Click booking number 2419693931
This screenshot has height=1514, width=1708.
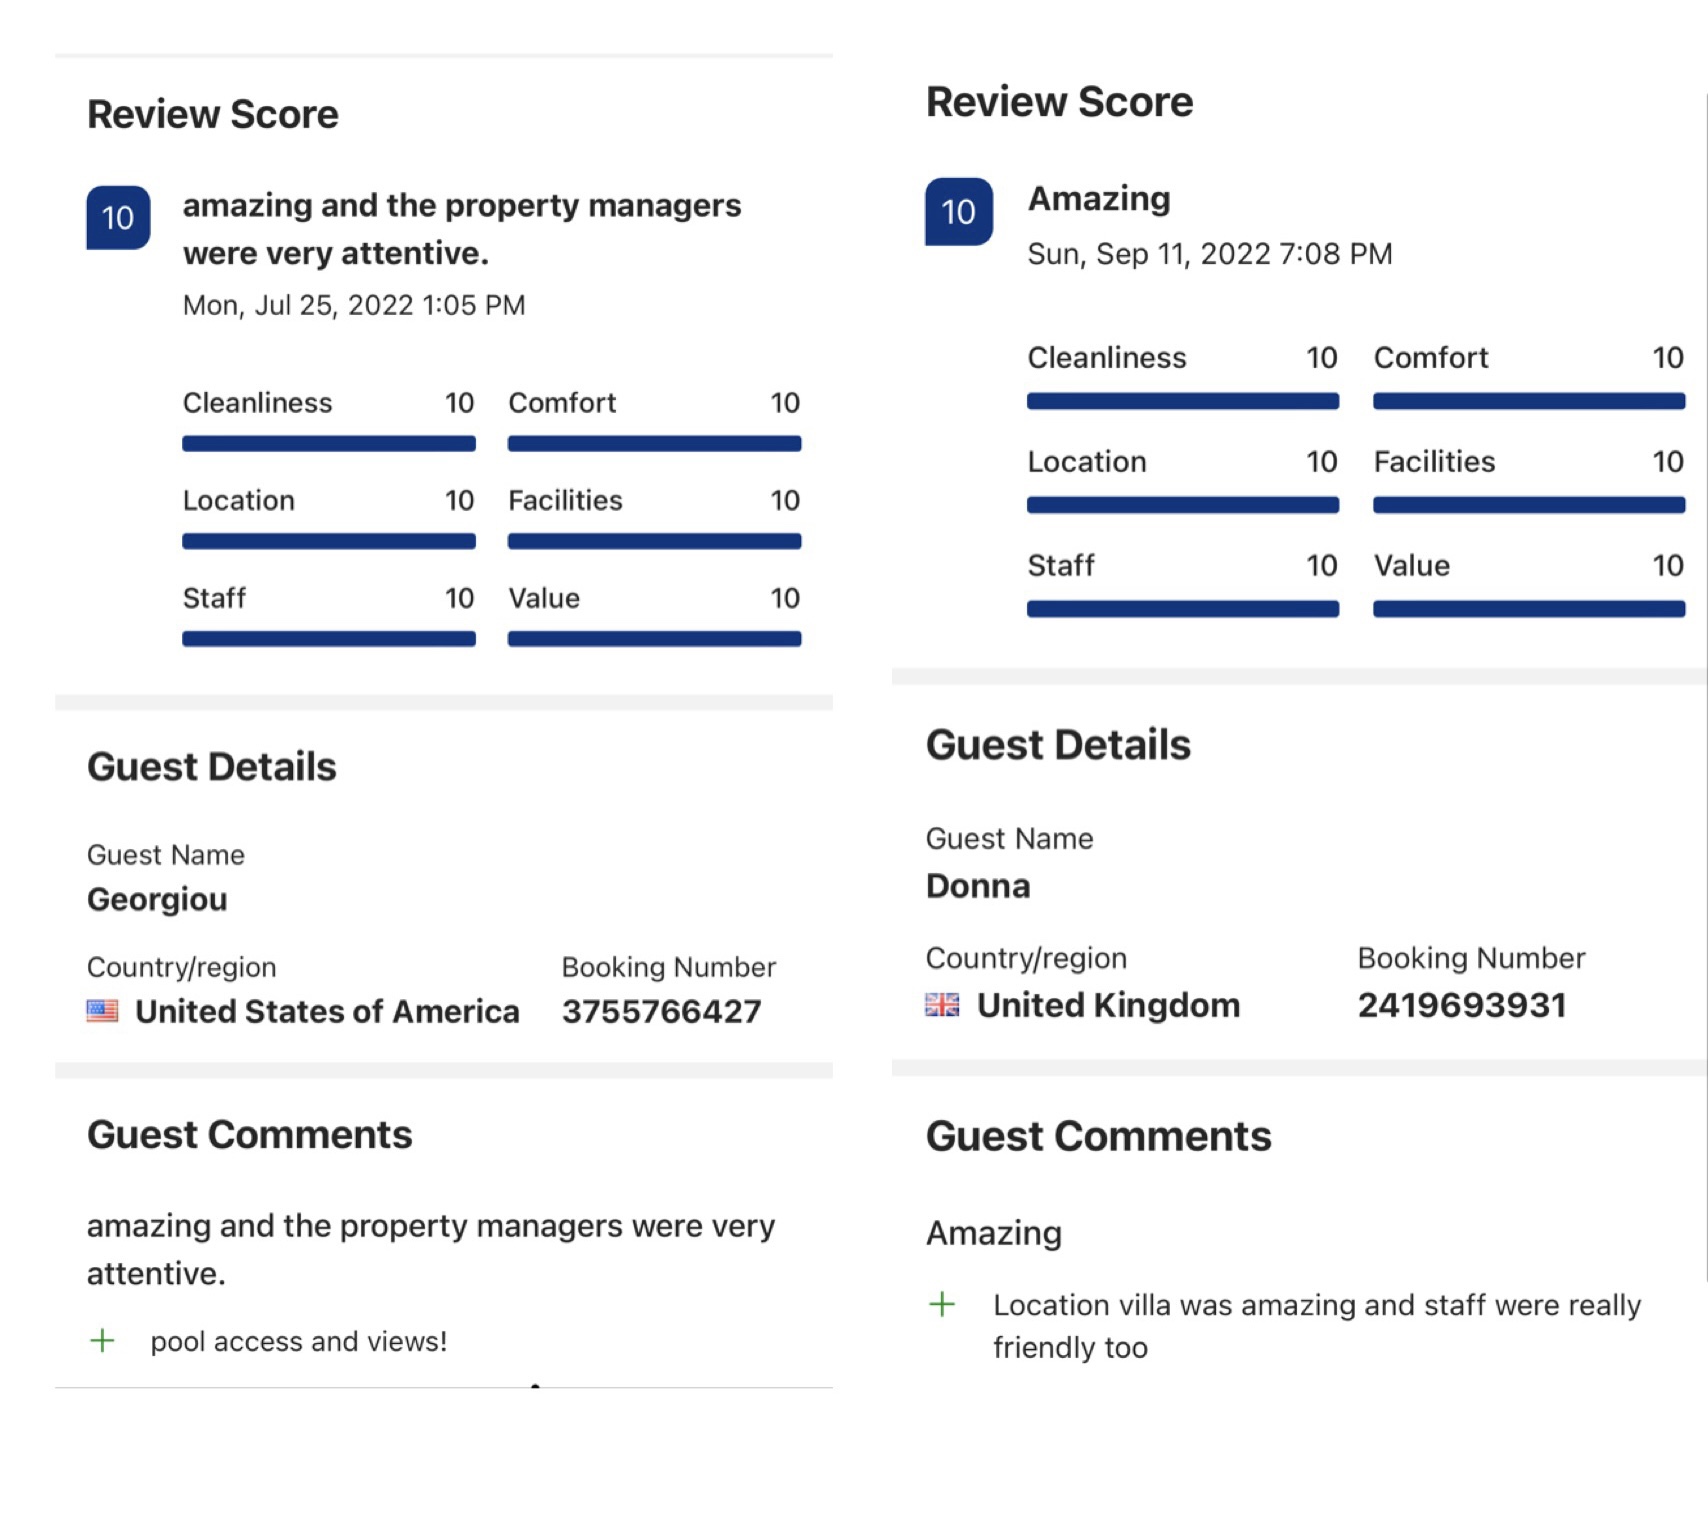pos(1461,1004)
